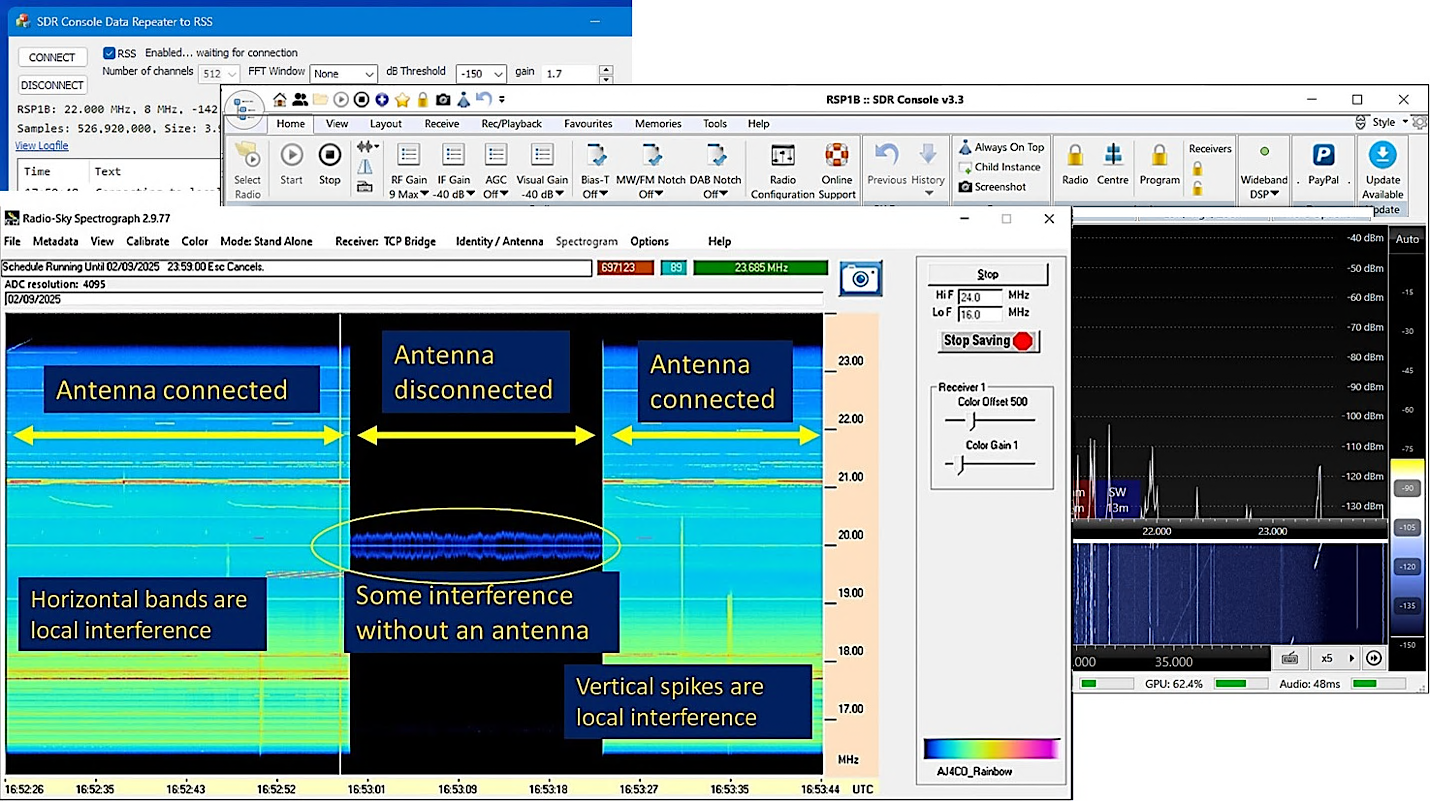The image size is (1430, 801).
Task: Open FFT Window combo box
Action: click(343, 74)
